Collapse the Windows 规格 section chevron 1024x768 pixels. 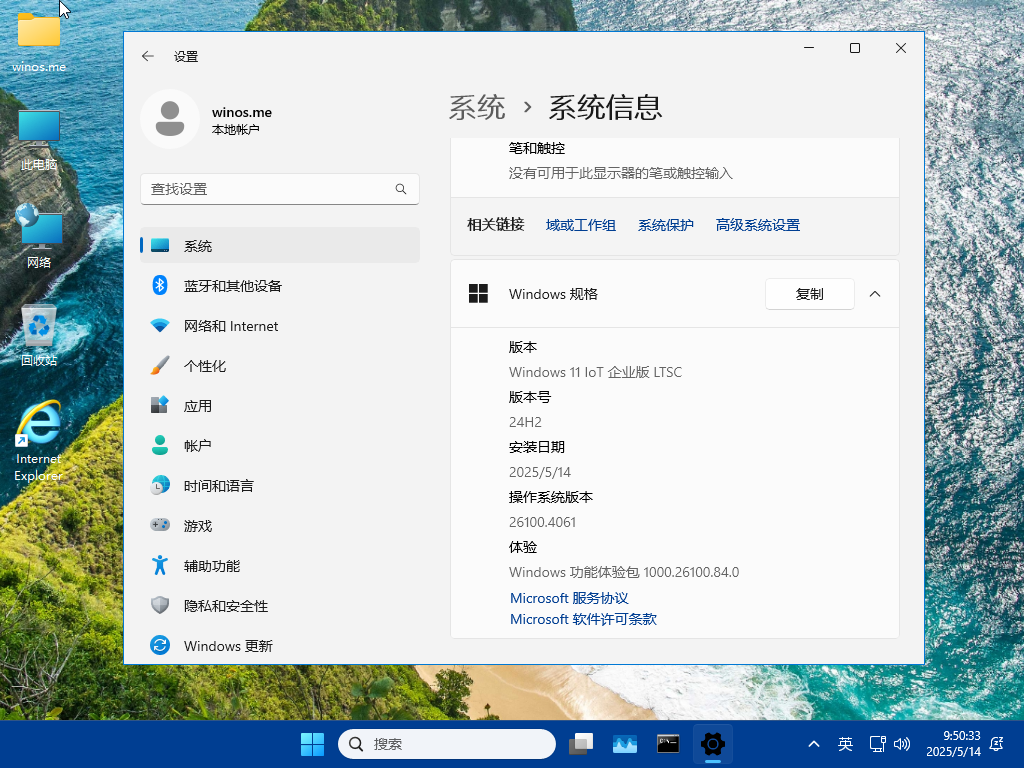pyautogui.click(x=875, y=294)
